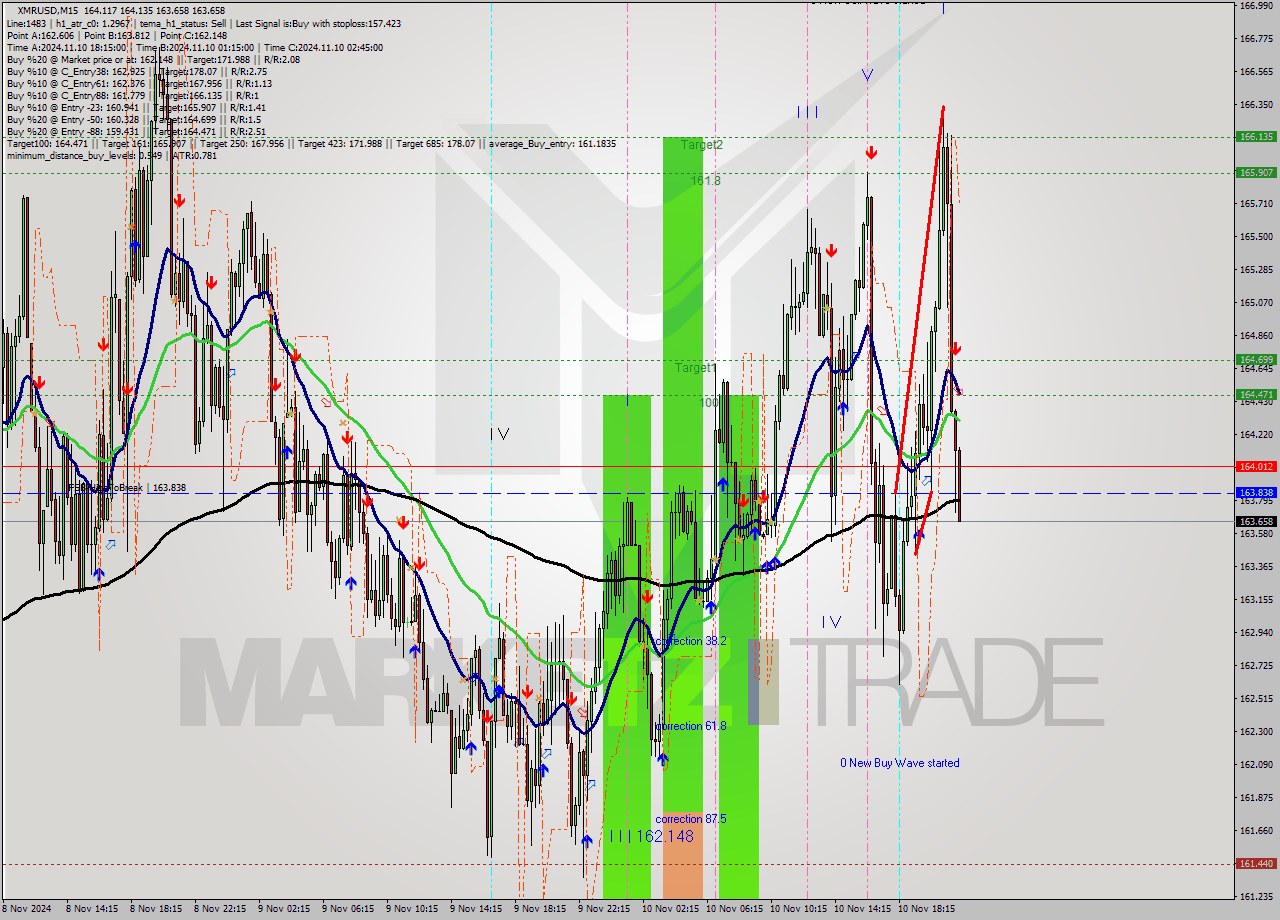The width and height of the screenshot is (1280, 920).
Task: Click the 163.838 HighToBreak label on chart
Action: click(x=126, y=488)
